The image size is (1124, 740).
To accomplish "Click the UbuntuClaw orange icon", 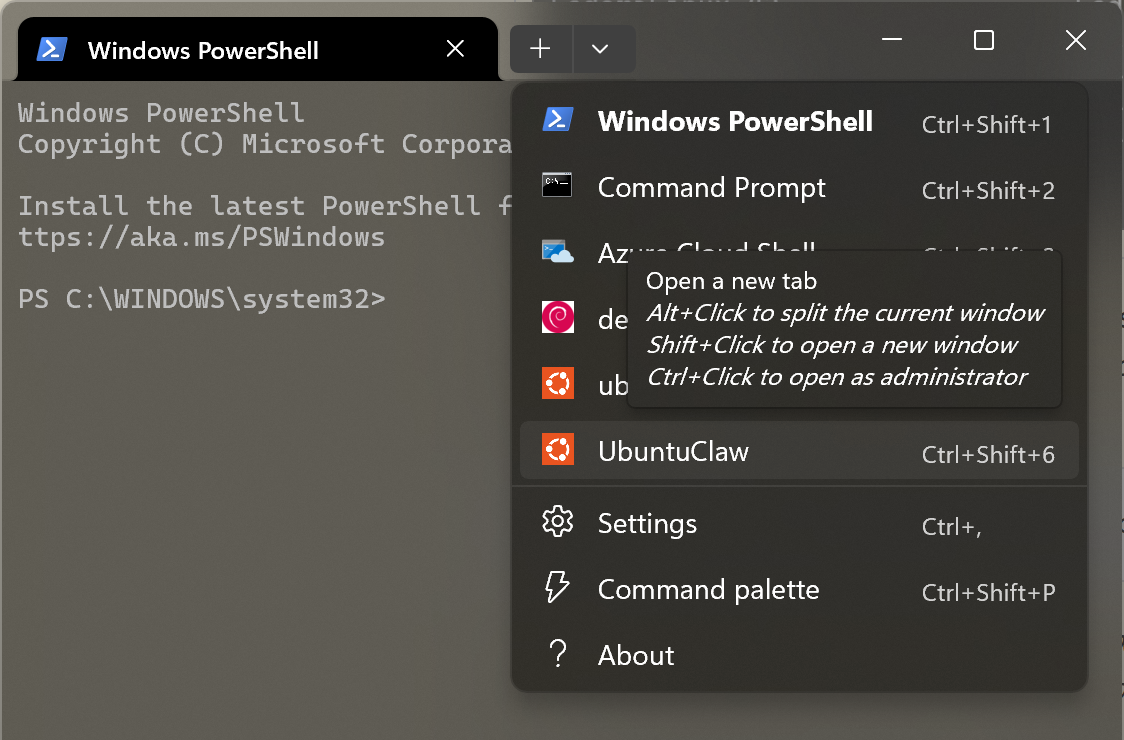I will coord(558,449).
